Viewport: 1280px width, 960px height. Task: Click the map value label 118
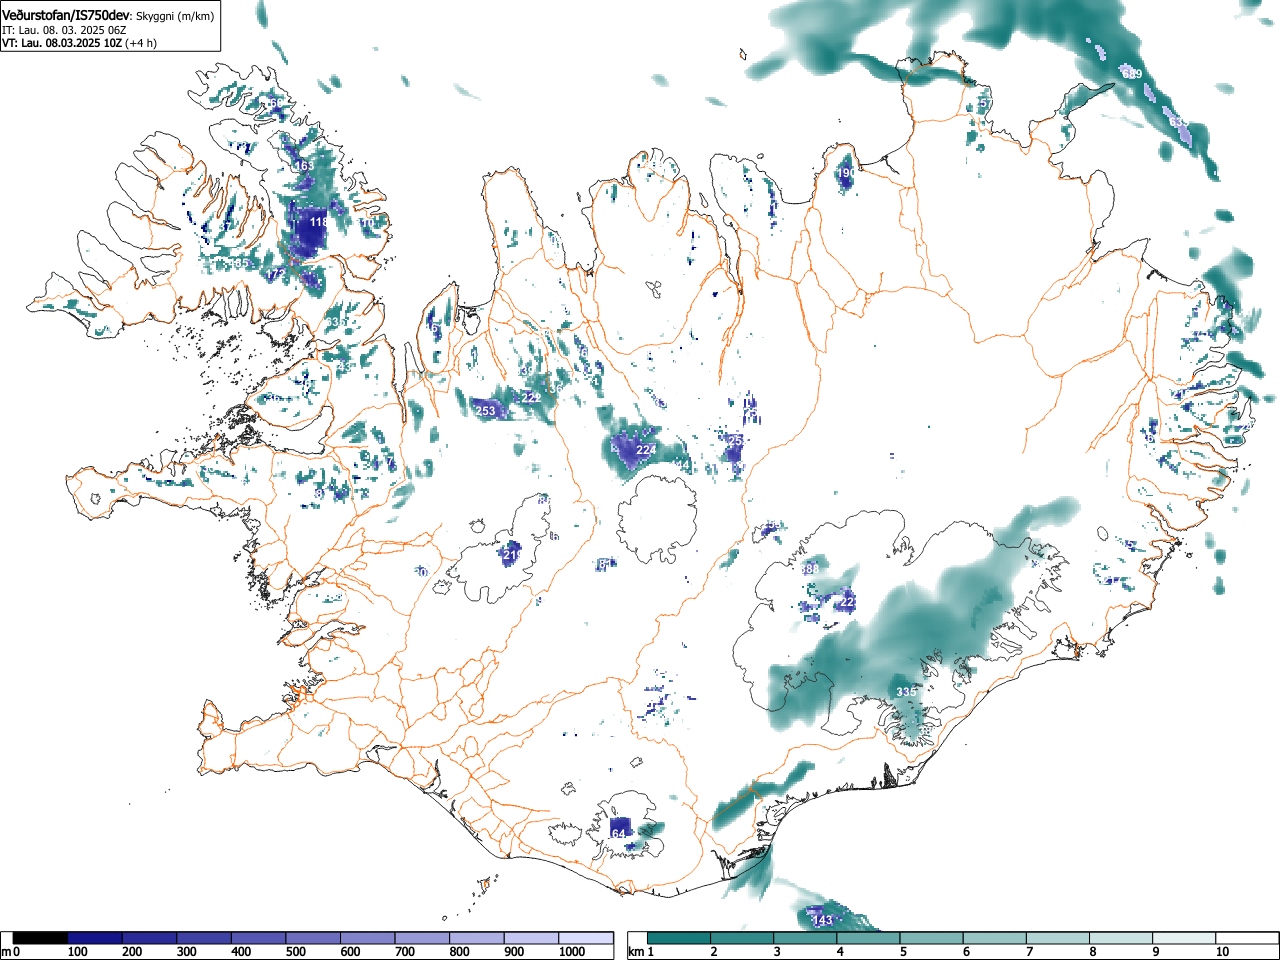319,222
